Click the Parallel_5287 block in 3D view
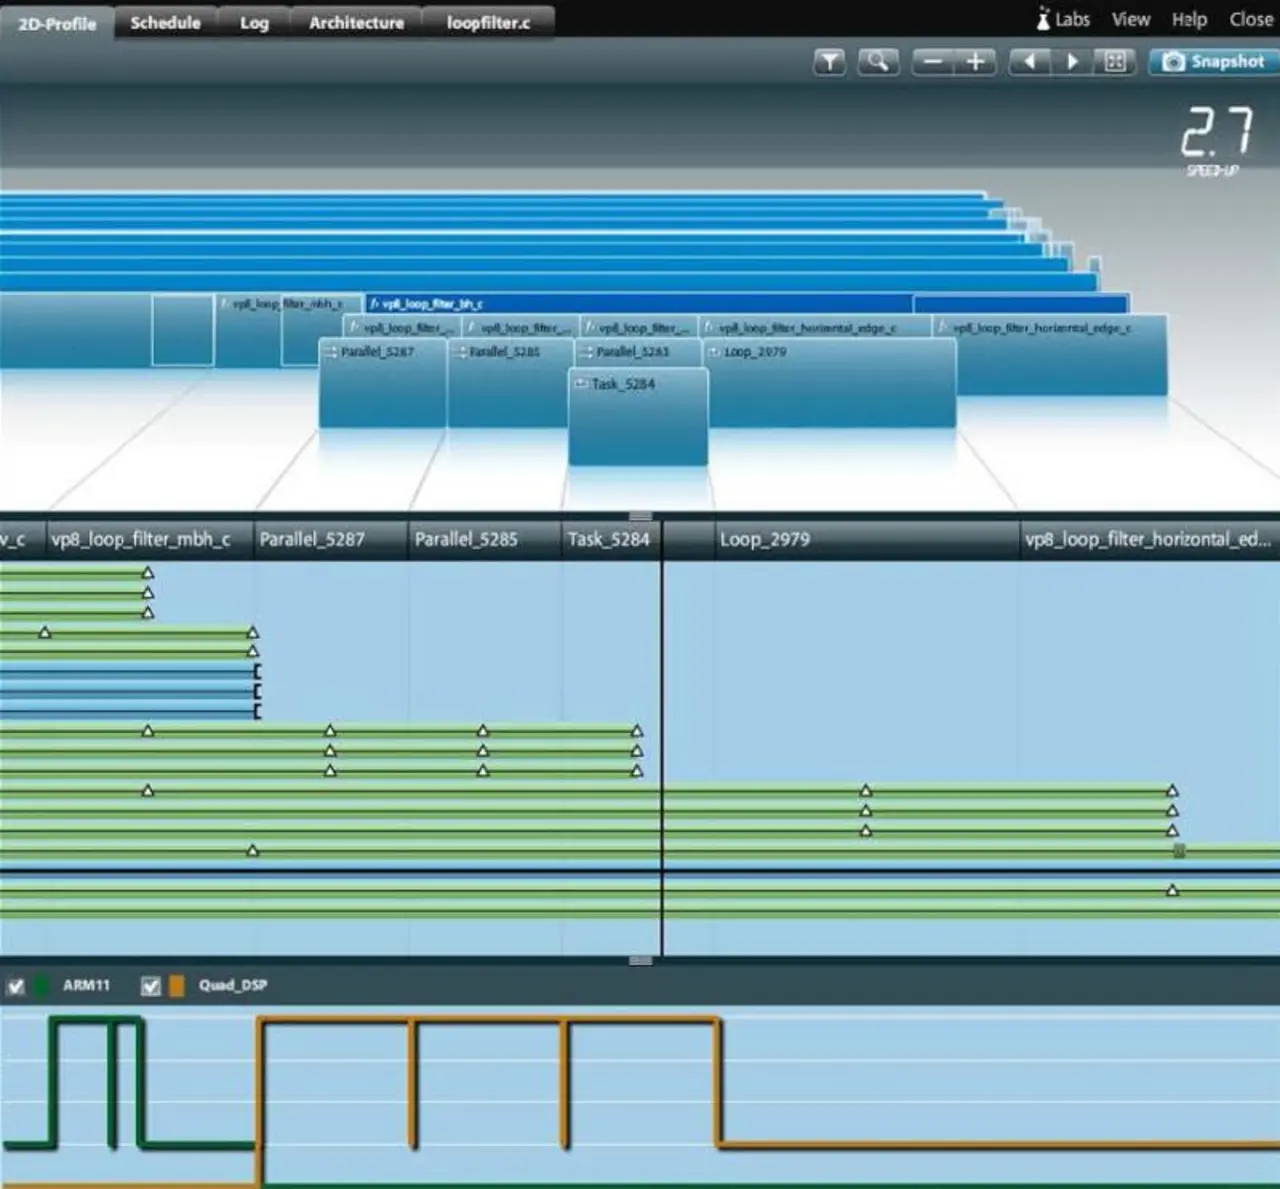Viewport: 1280px width, 1189px height. [x=381, y=385]
